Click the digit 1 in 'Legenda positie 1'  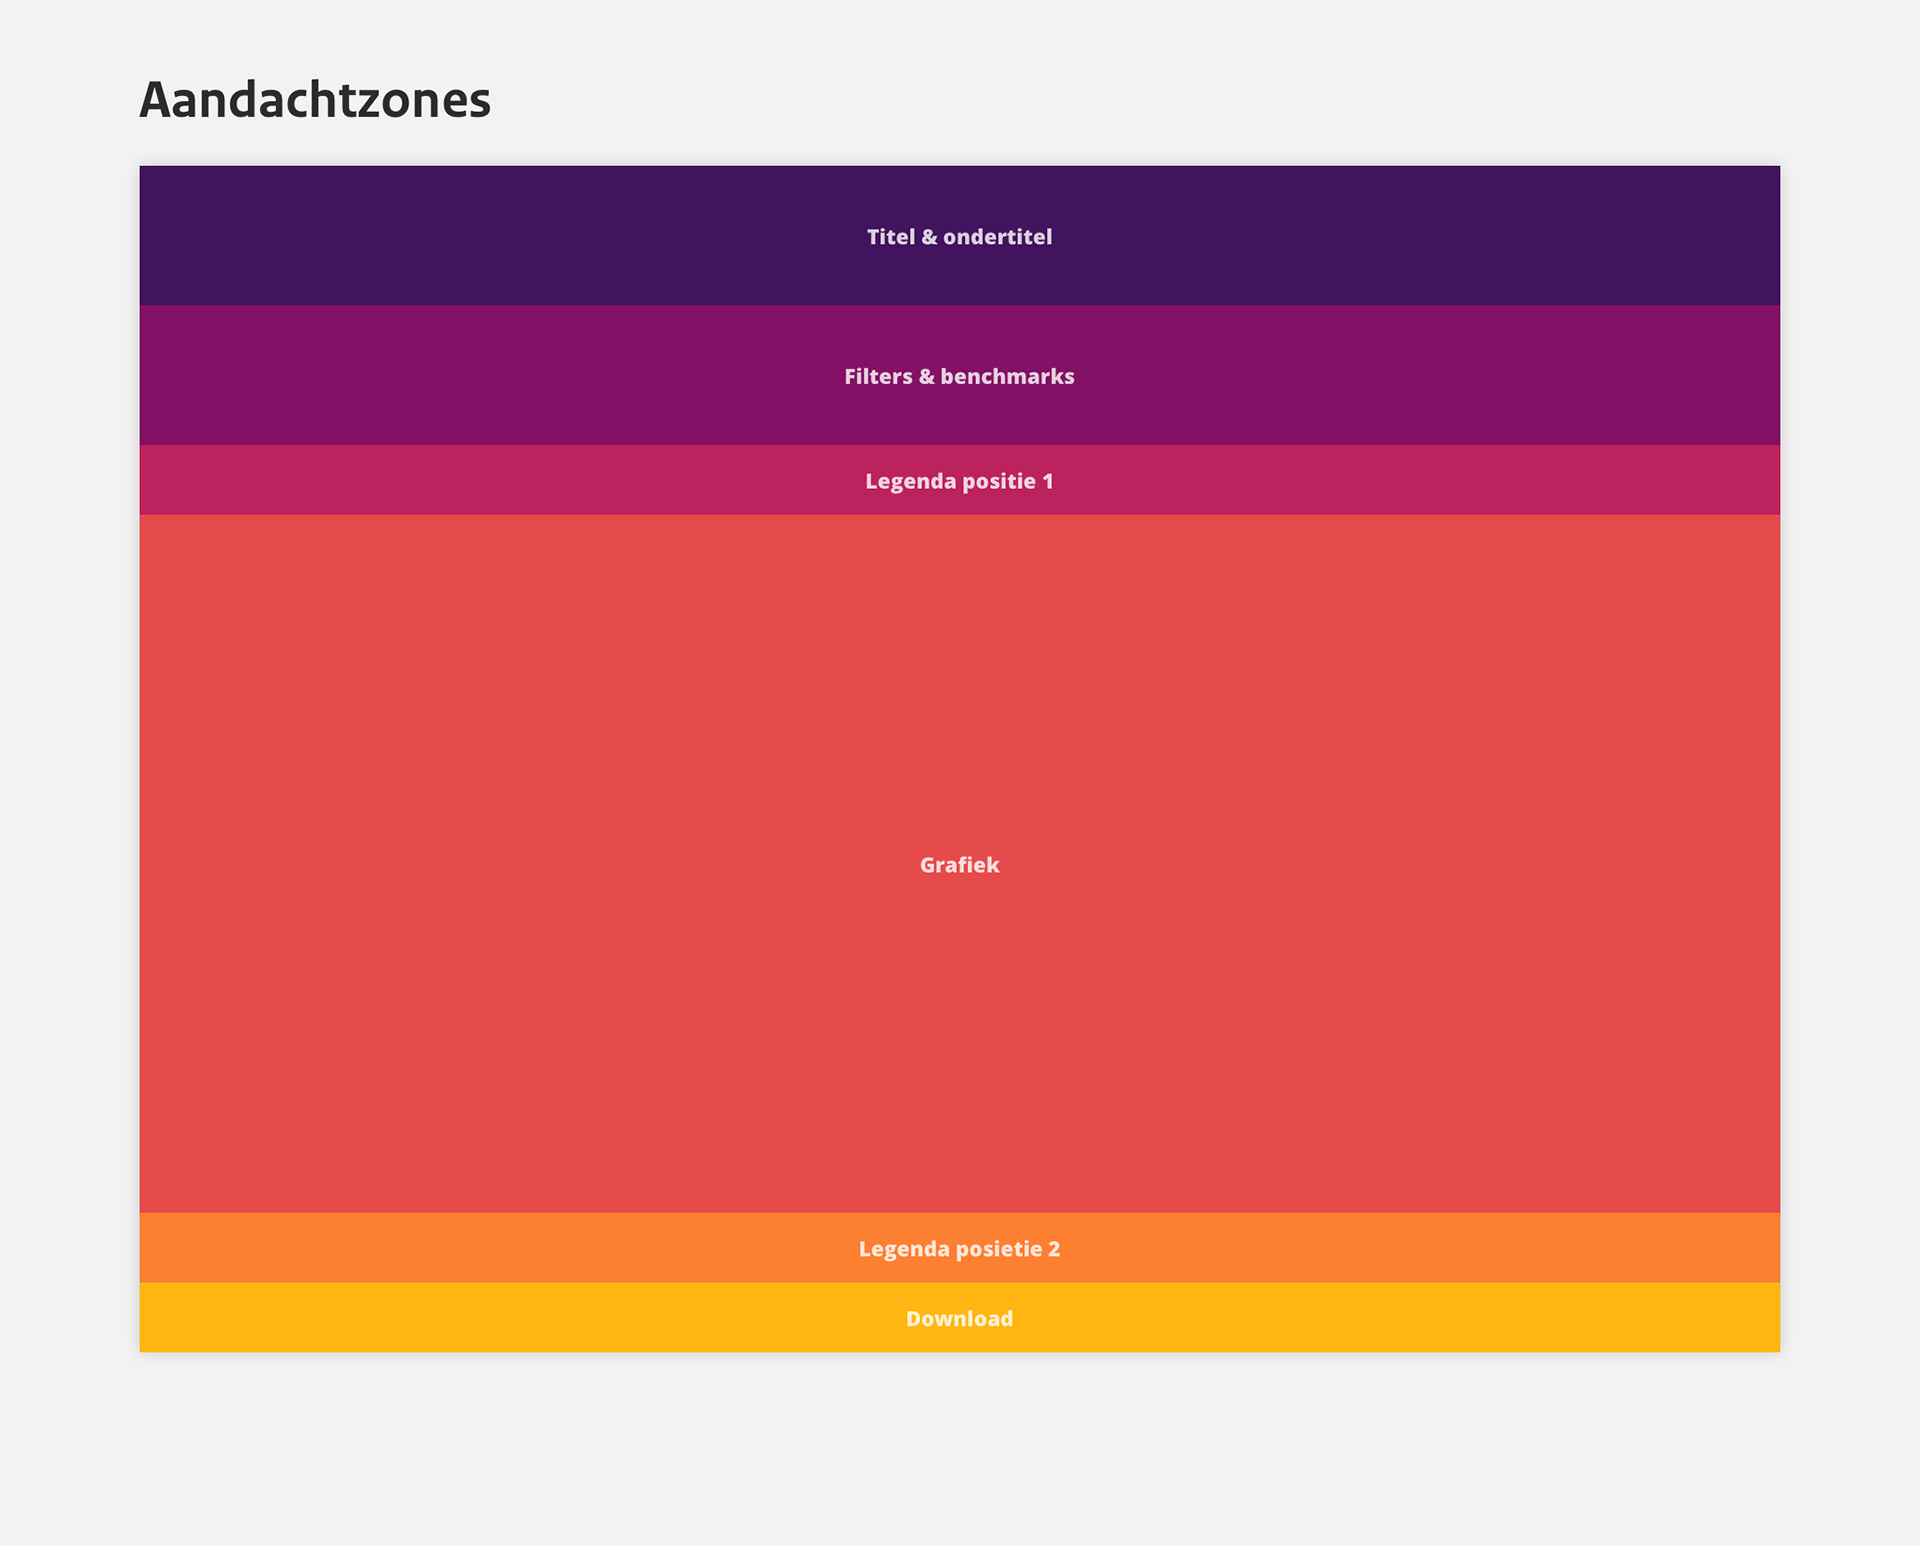pos(1048,482)
